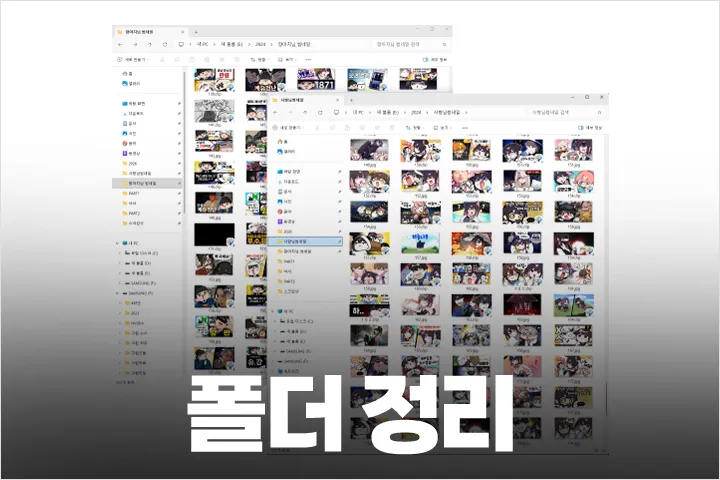Select 로컬 디스크 (C:) in front sidebar
This screenshot has width=720, height=480.
coord(296,322)
